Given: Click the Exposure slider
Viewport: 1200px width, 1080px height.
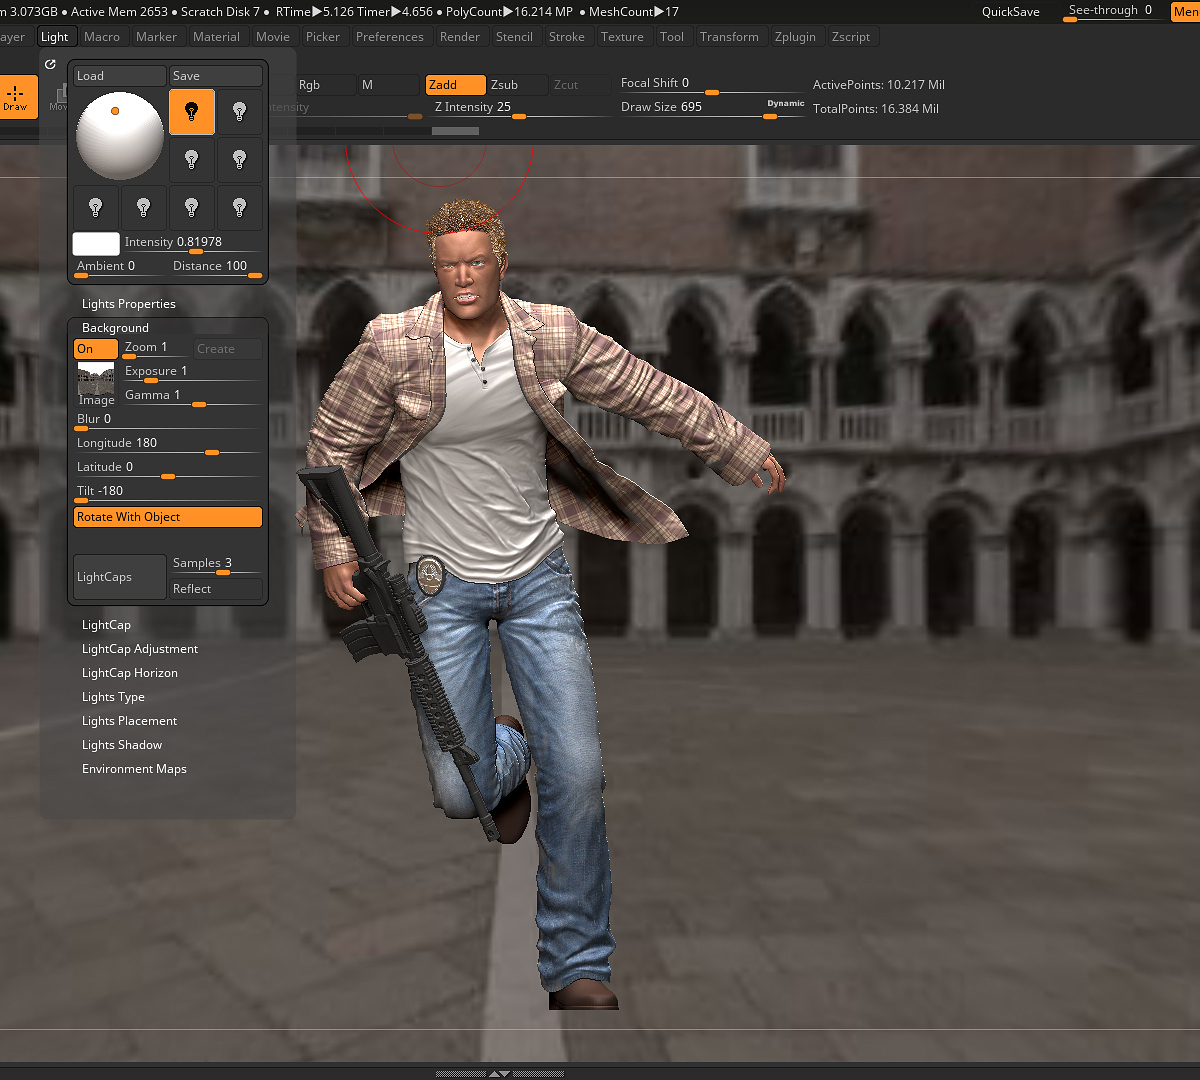Looking at the screenshot, I should pyautogui.click(x=192, y=372).
